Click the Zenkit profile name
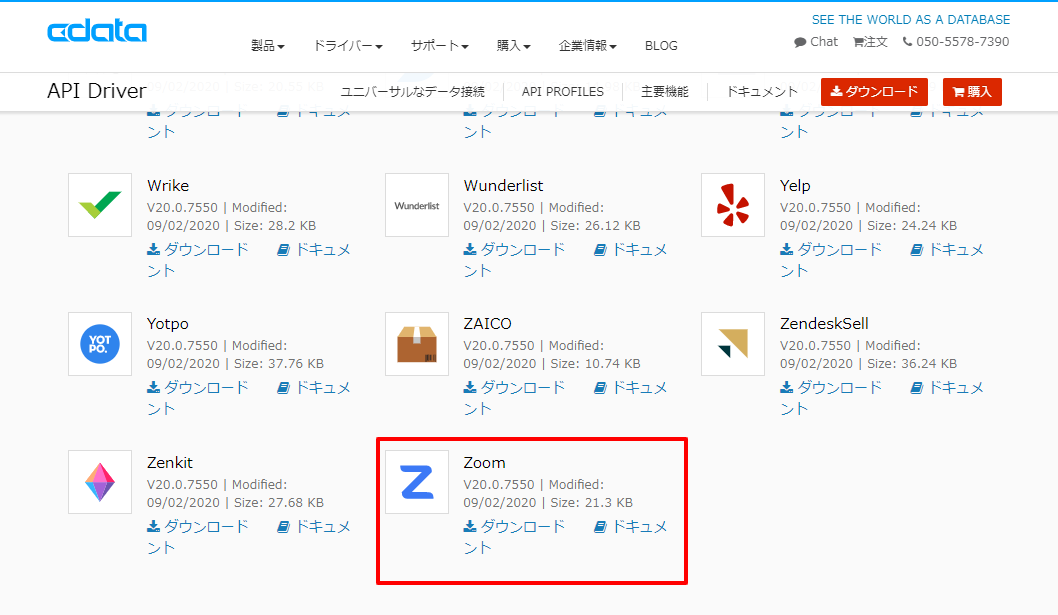The height and width of the screenshot is (615, 1058). pyautogui.click(x=170, y=462)
